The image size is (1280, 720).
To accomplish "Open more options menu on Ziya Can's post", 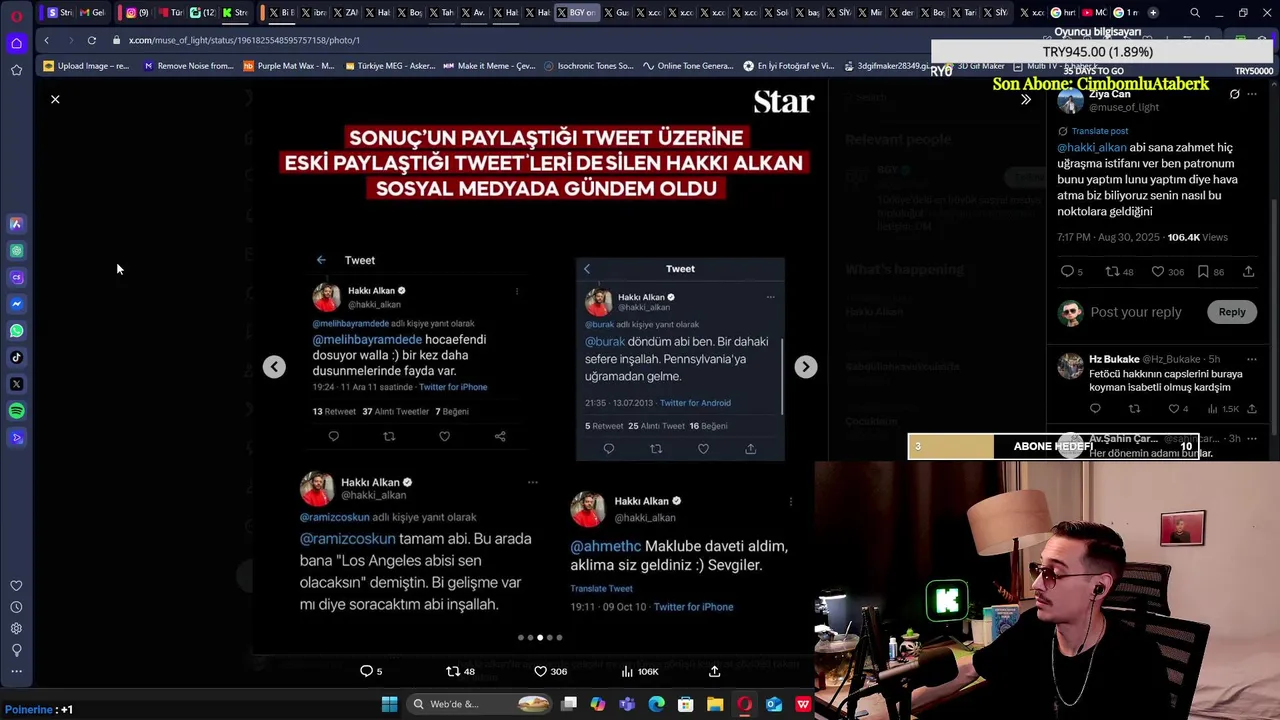I will (1252, 94).
